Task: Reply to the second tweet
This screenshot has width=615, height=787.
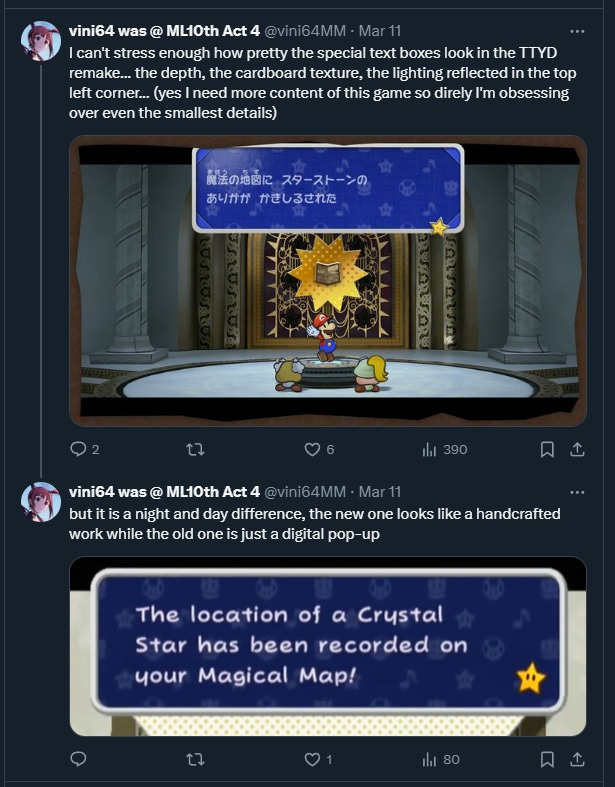Action: coord(78,759)
